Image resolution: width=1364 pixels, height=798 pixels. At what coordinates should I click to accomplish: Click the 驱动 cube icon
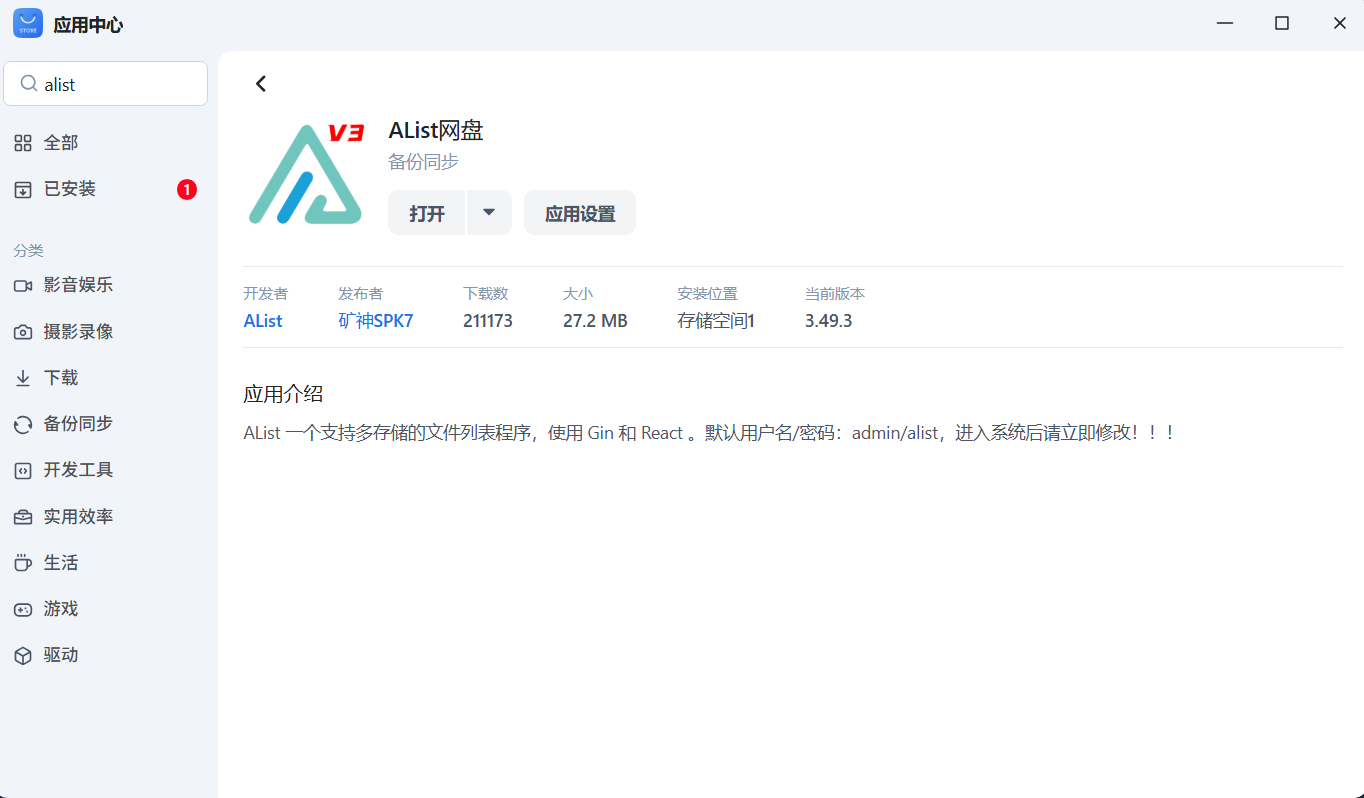[23, 655]
